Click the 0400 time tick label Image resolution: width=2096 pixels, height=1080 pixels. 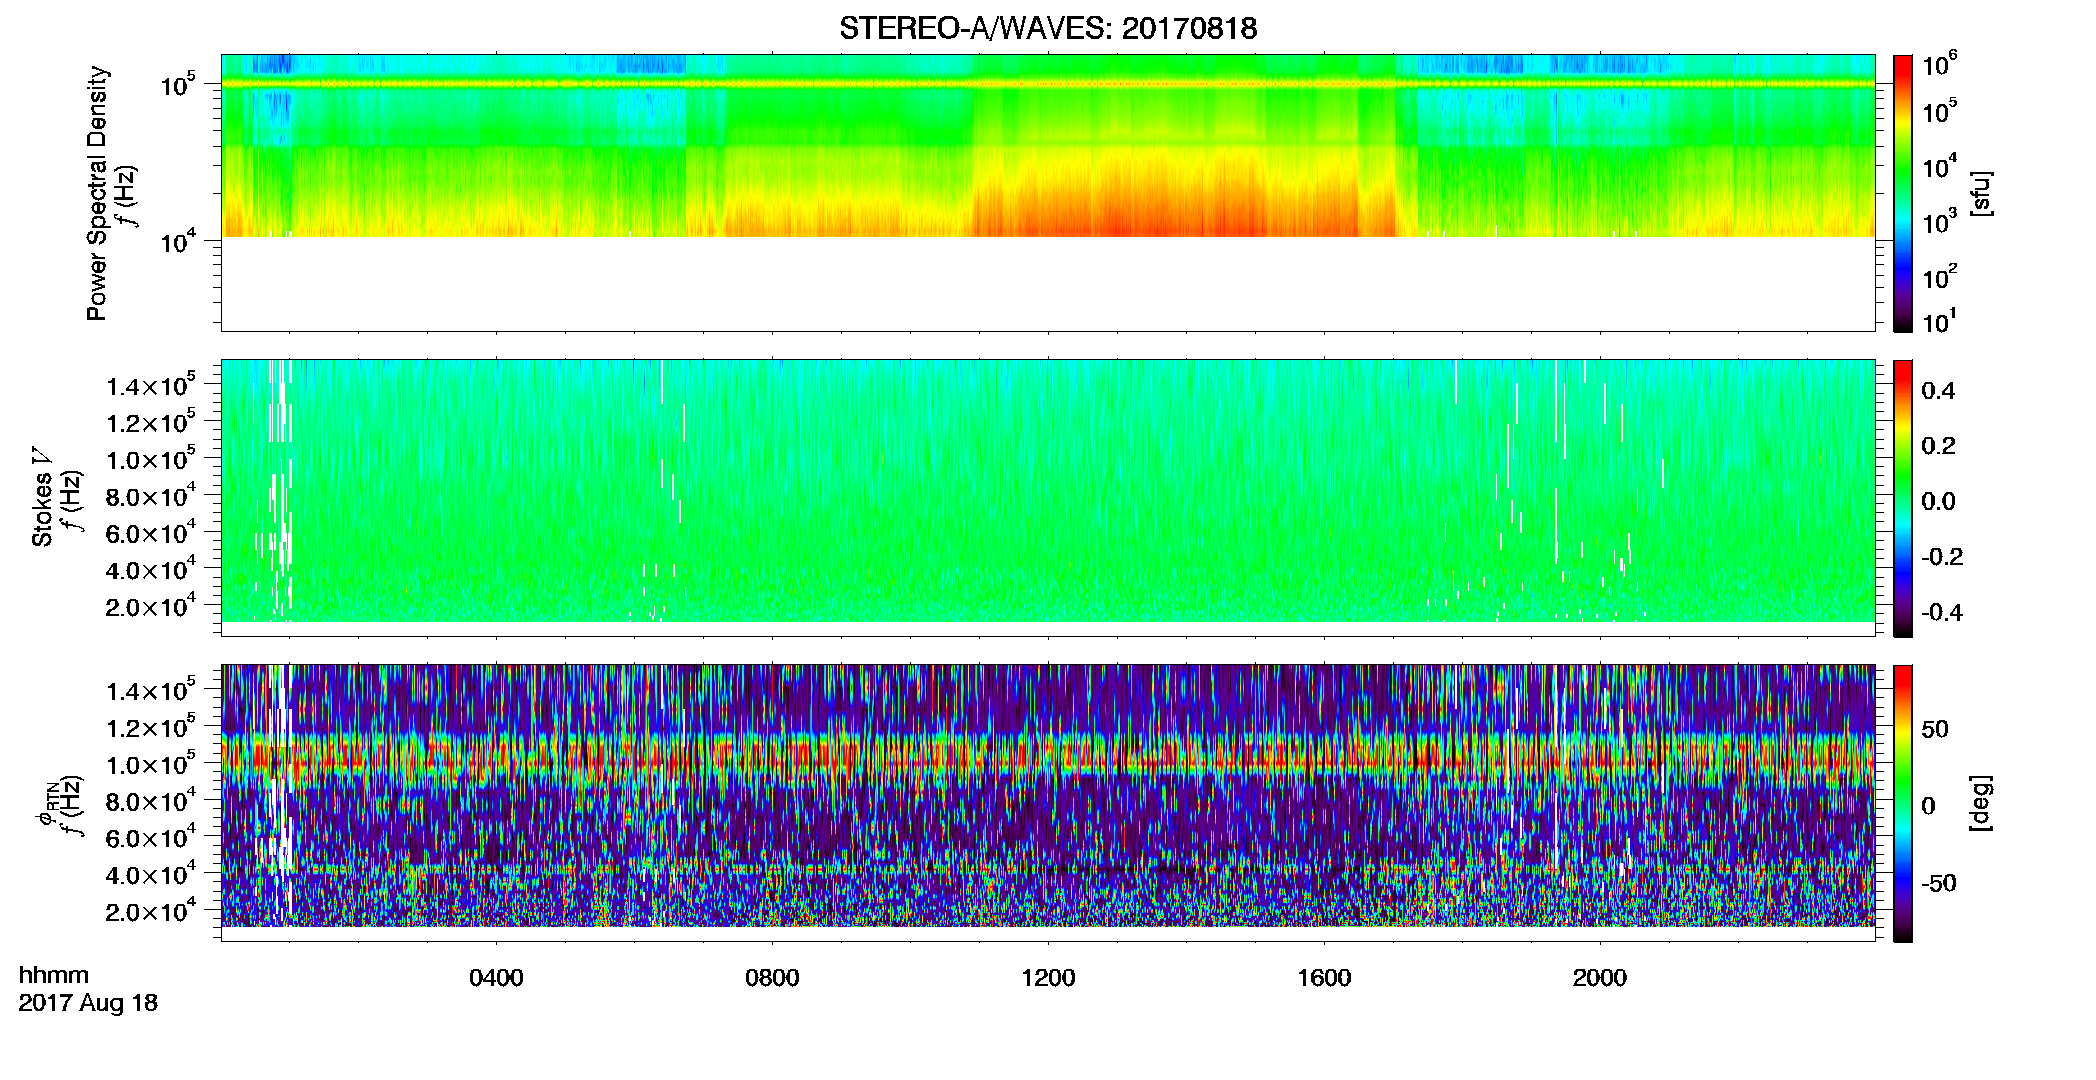(x=496, y=978)
